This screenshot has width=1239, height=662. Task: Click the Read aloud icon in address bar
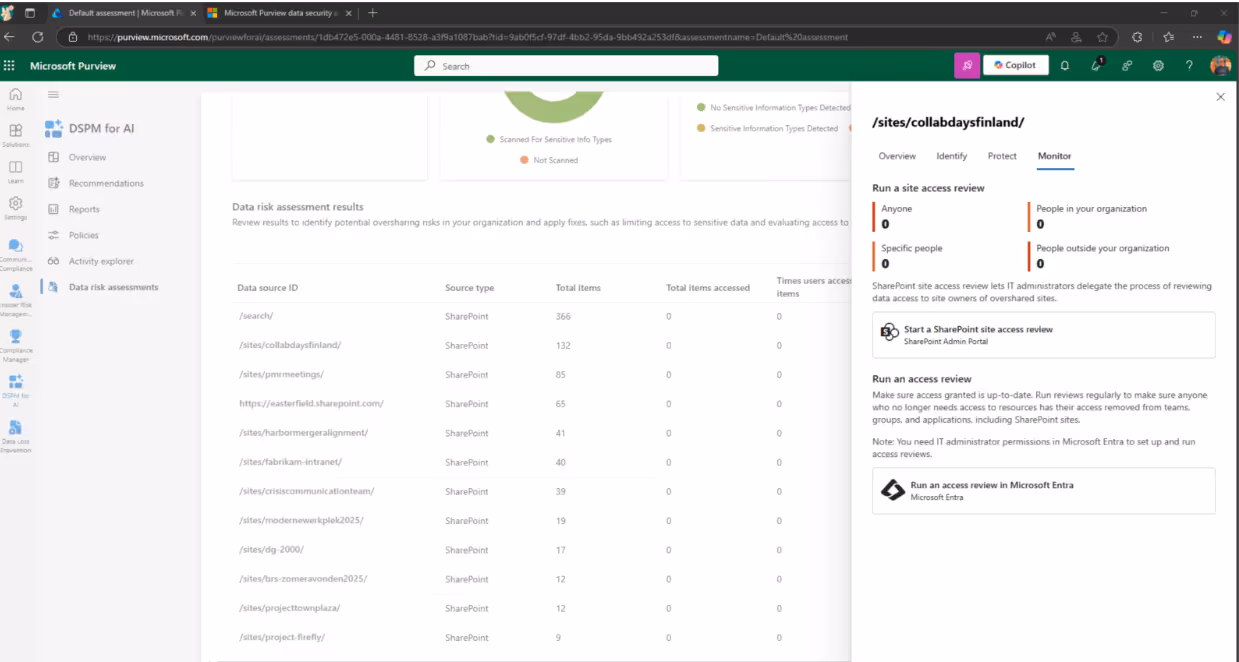[x=1050, y=36]
